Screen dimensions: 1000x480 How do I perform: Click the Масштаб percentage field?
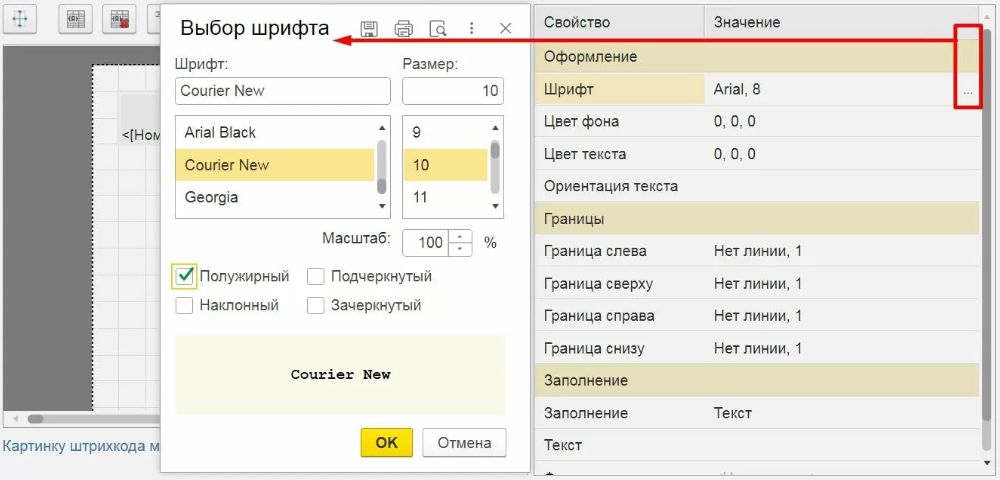pos(427,242)
